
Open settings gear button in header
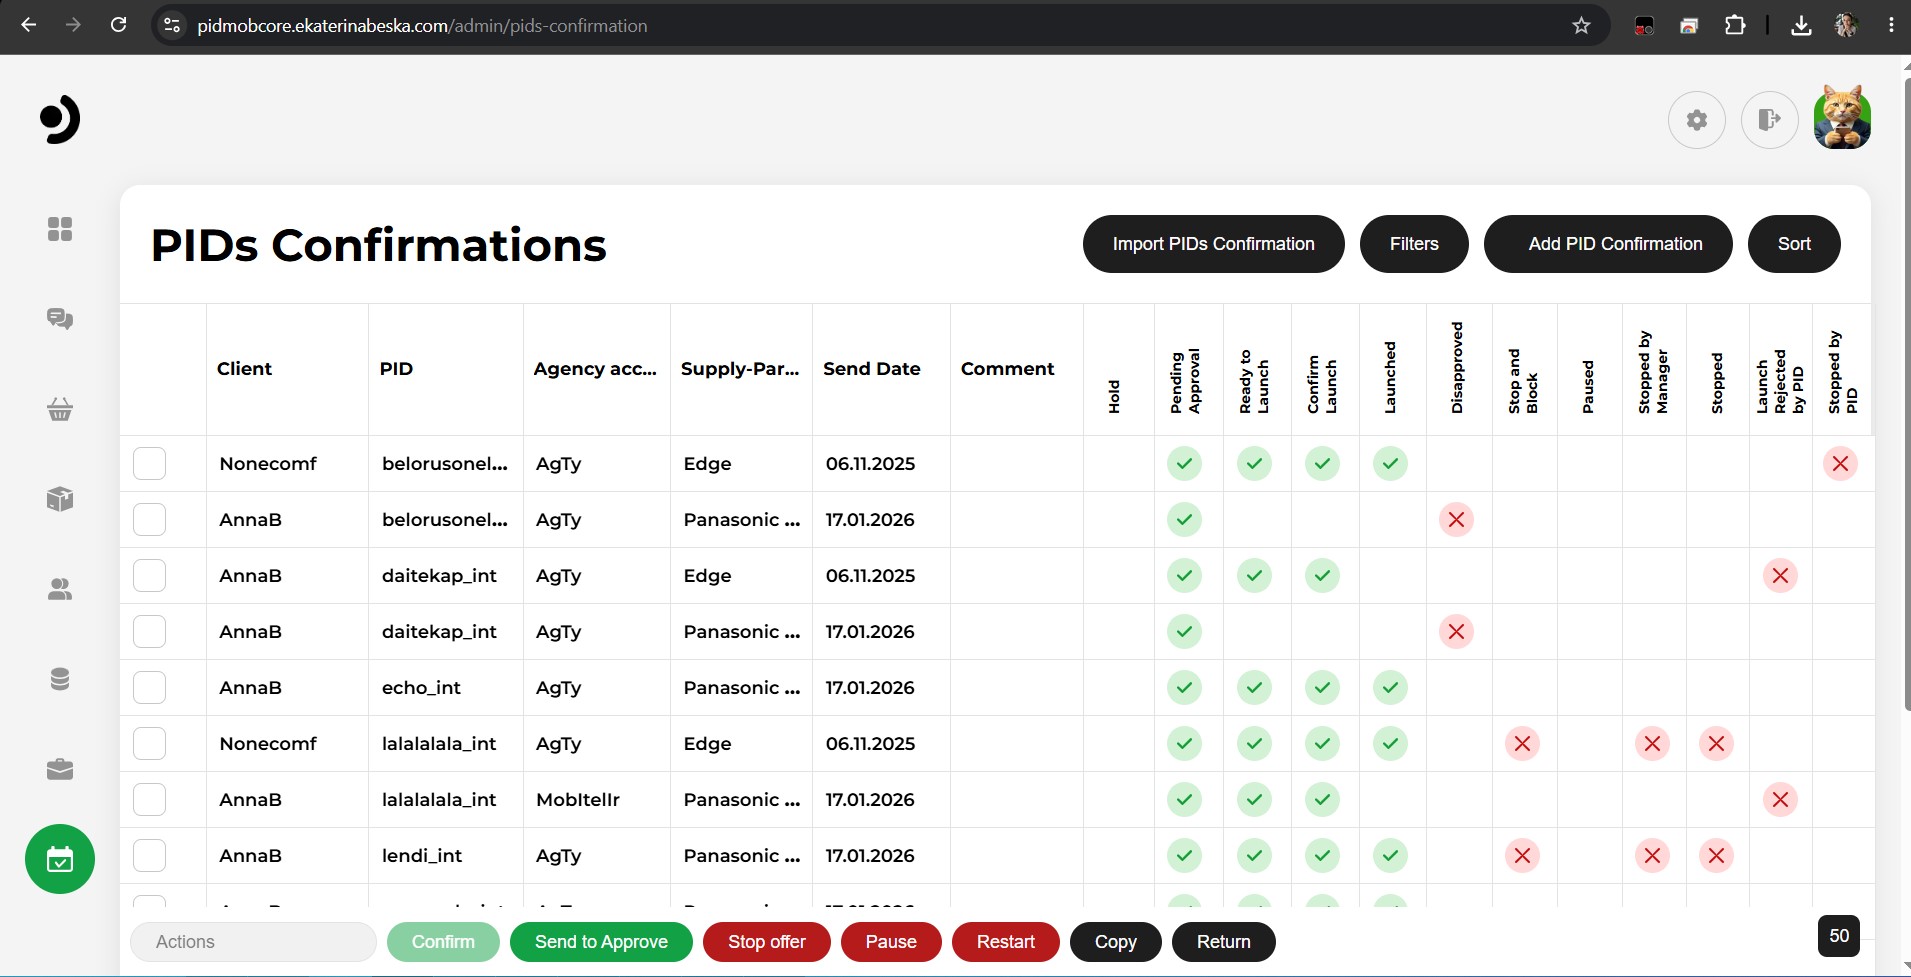point(1697,120)
